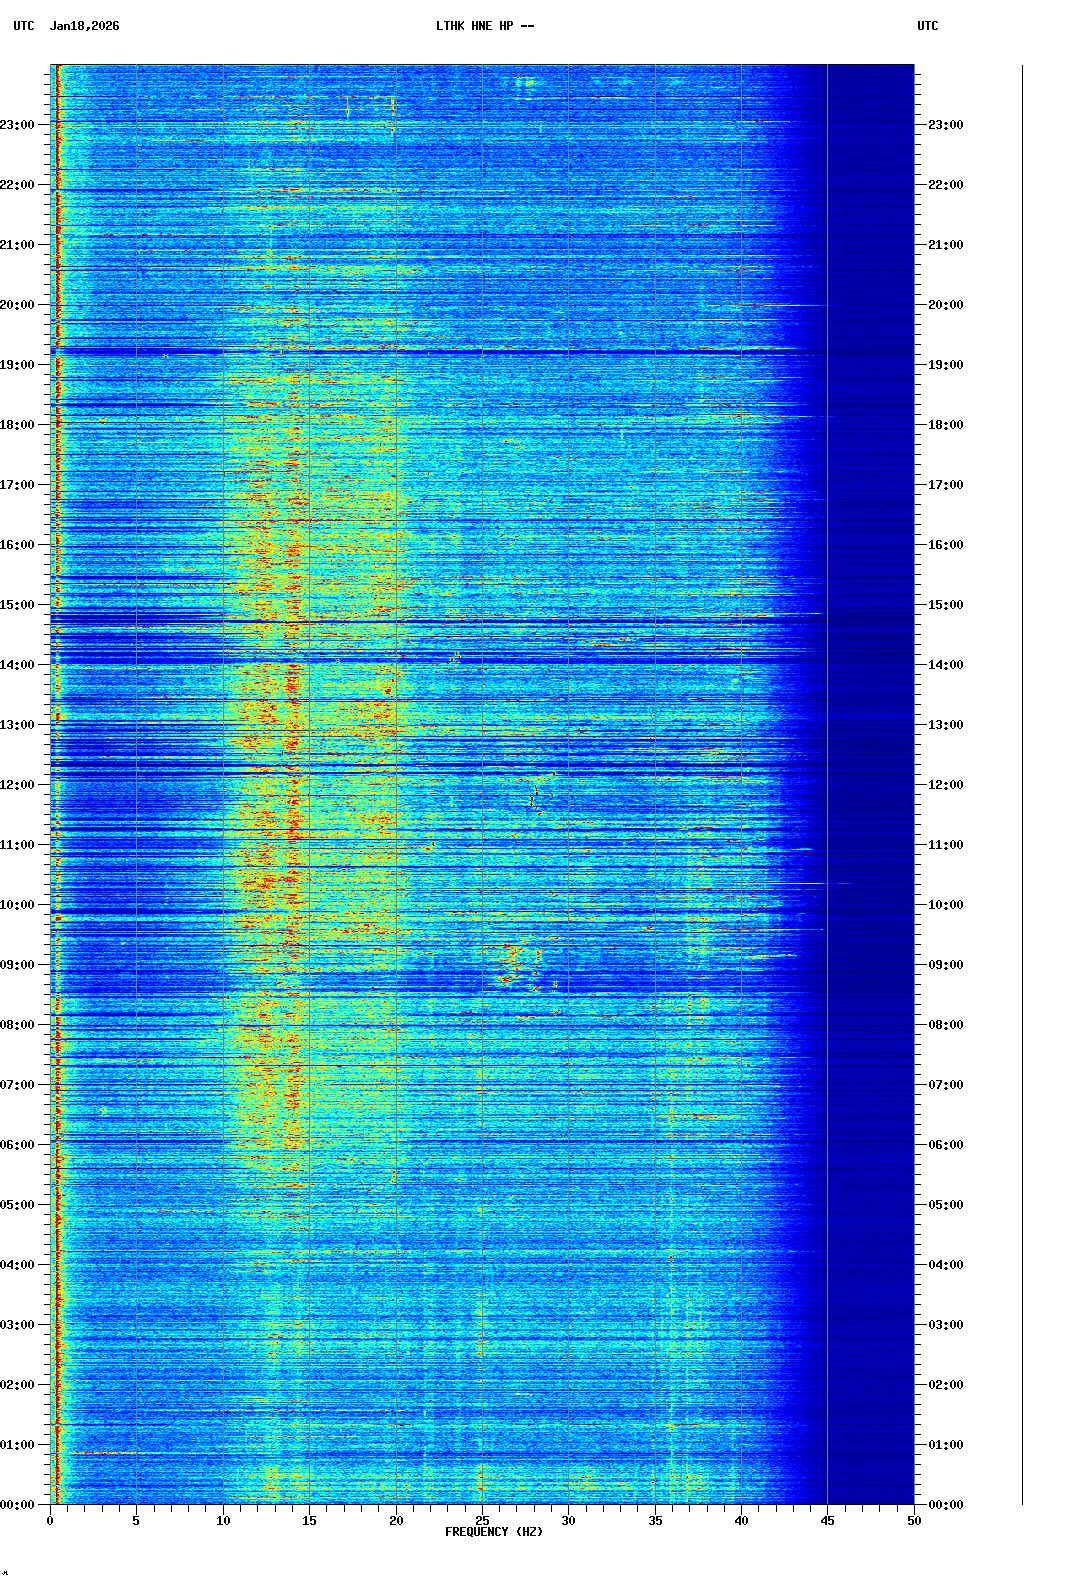This screenshot has width=1066, height=1584.
Task: Click the 12:00 time label on left axis
Action: point(18,785)
